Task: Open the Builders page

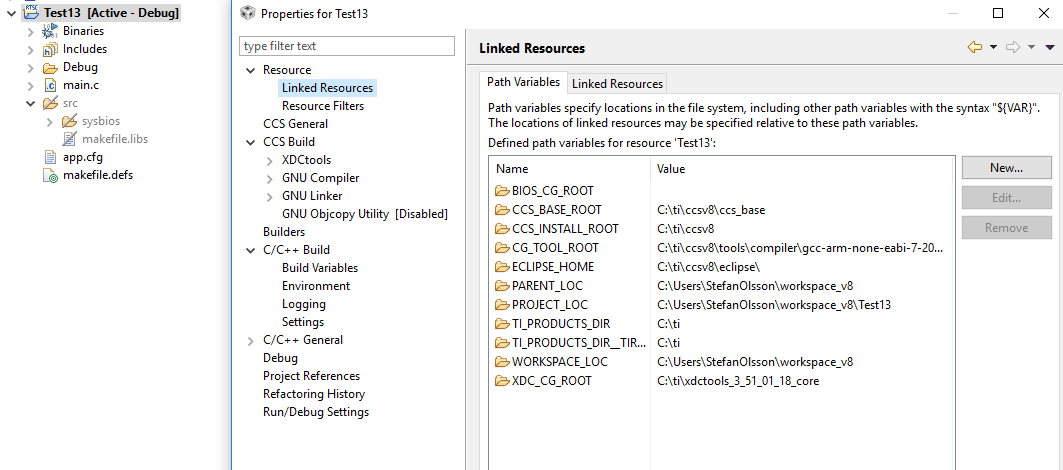Action: click(283, 231)
